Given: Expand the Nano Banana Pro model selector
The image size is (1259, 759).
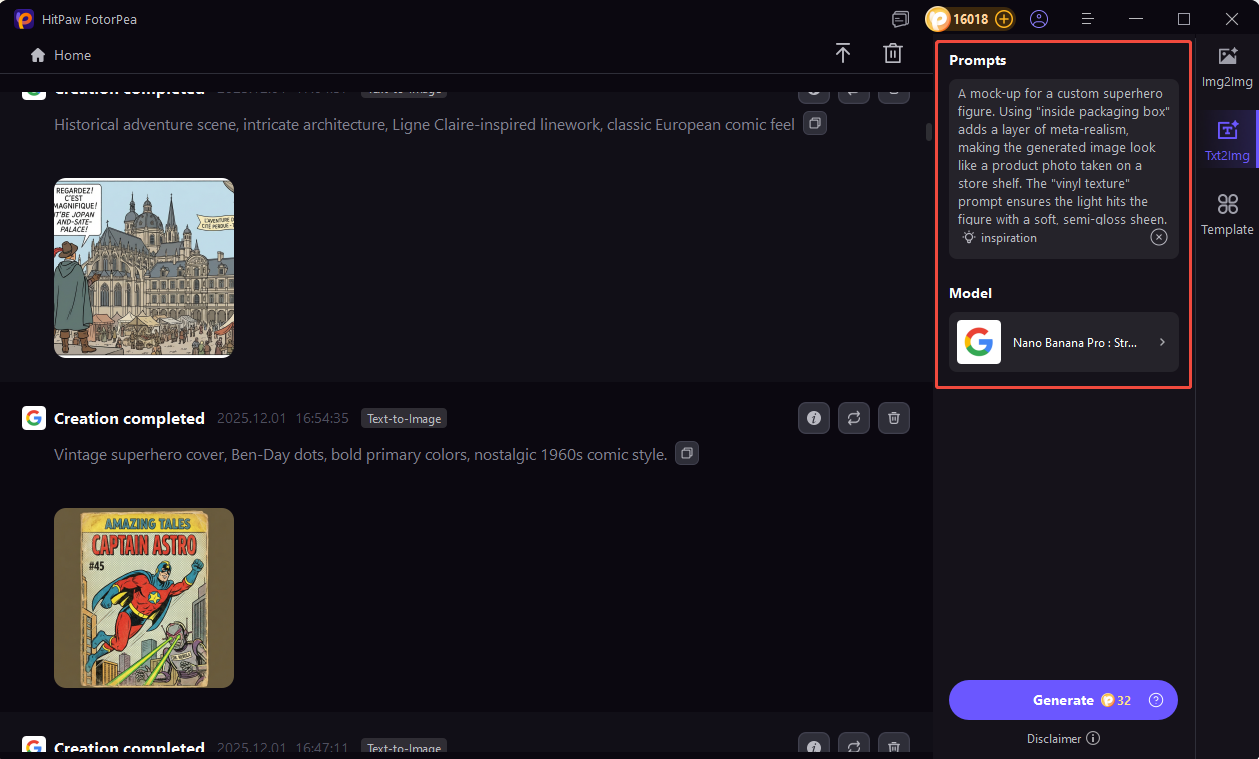Looking at the screenshot, I should [x=1064, y=342].
